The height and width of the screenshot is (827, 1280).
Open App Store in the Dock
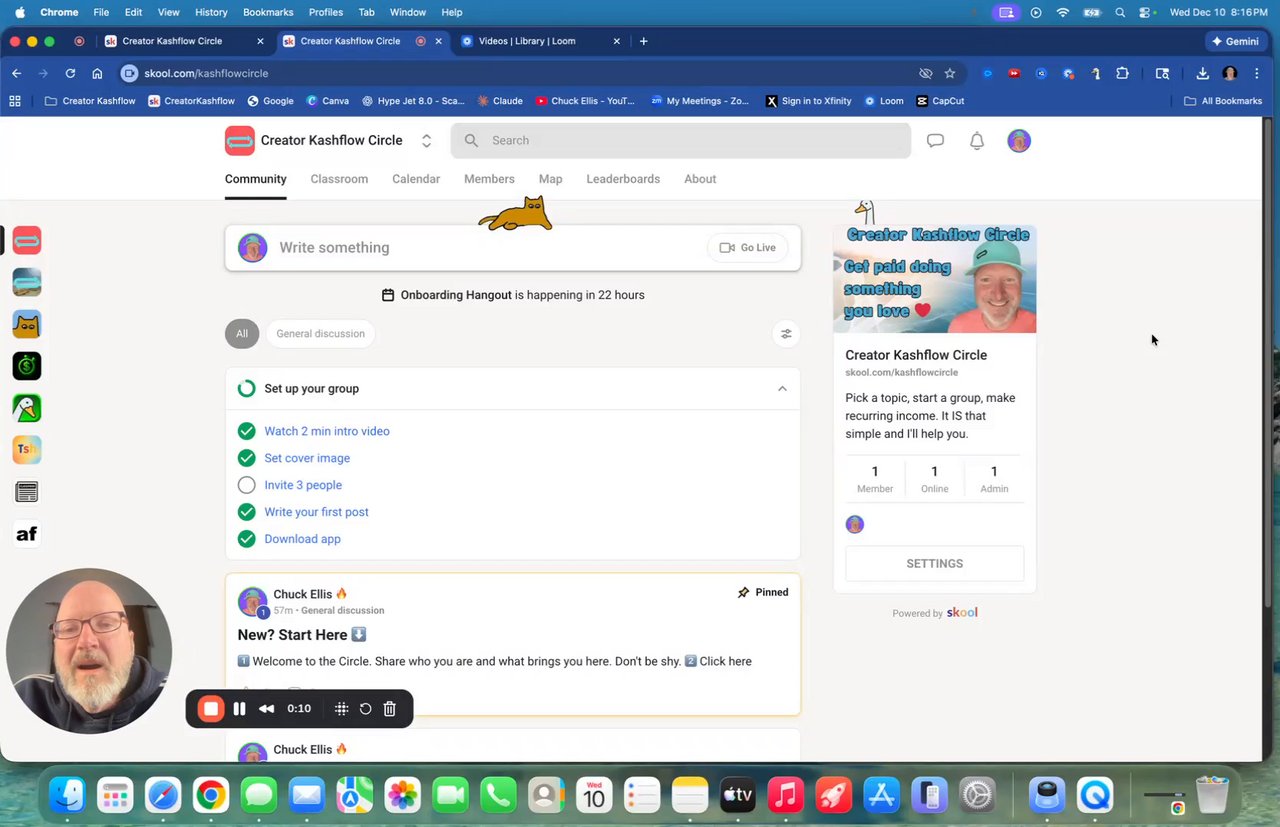pyautogui.click(x=882, y=795)
